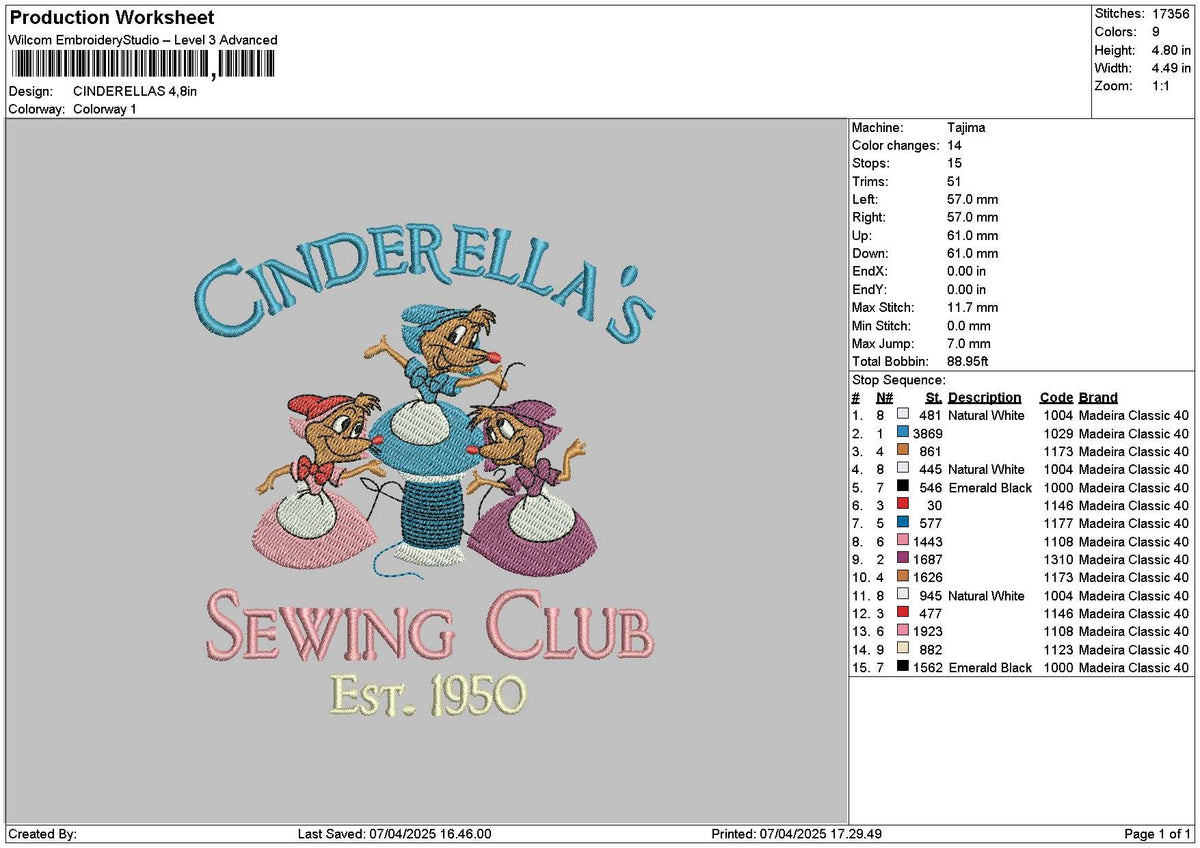
Task: Click the Color changes value '14'
Action: (x=955, y=146)
